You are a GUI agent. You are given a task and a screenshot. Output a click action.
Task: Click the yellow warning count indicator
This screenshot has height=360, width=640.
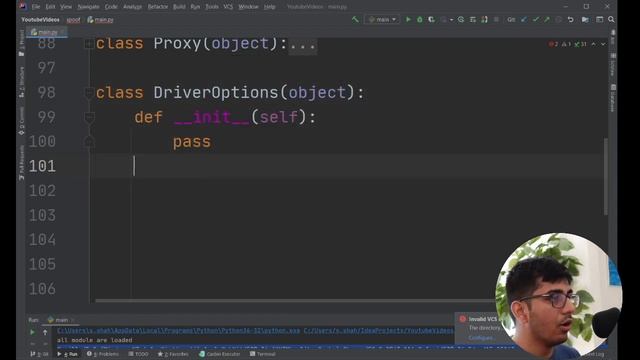[x=567, y=44]
